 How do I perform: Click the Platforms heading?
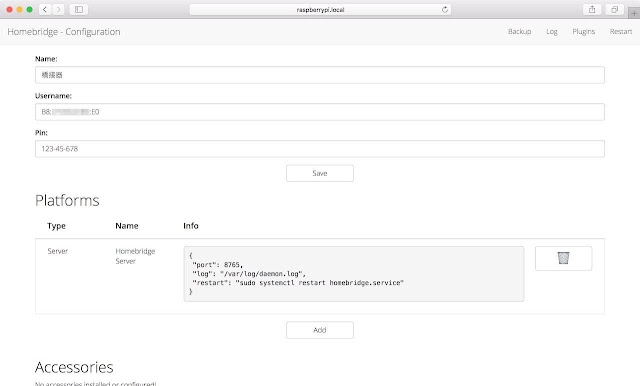click(x=67, y=200)
